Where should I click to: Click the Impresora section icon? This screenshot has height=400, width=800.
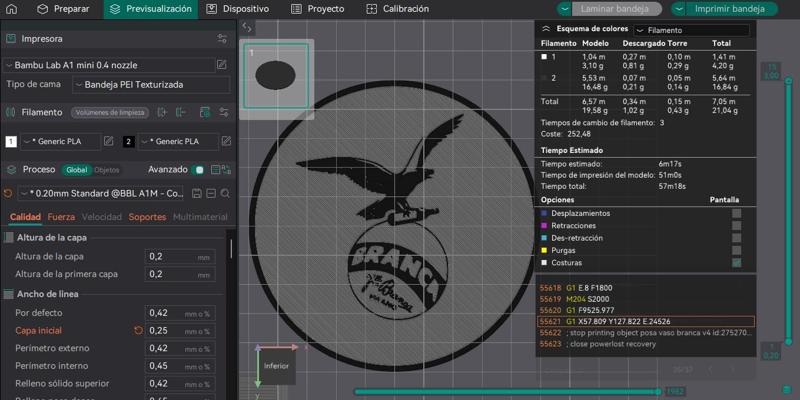coord(10,39)
